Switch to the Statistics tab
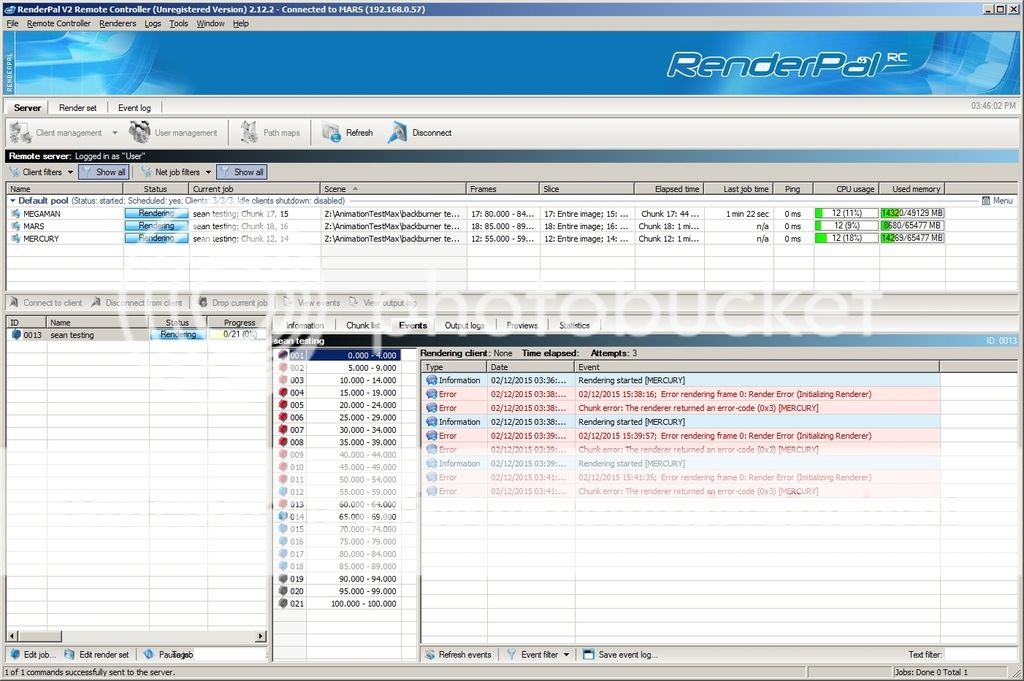Screen dimensions: 1024x681 [574, 325]
